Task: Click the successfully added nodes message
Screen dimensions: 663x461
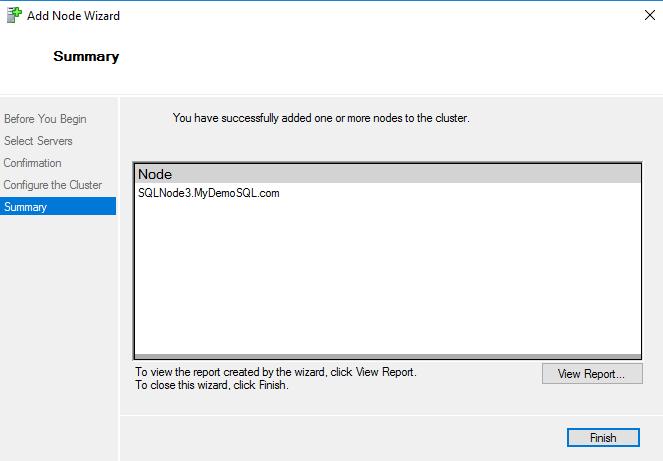Action: tap(321, 118)
